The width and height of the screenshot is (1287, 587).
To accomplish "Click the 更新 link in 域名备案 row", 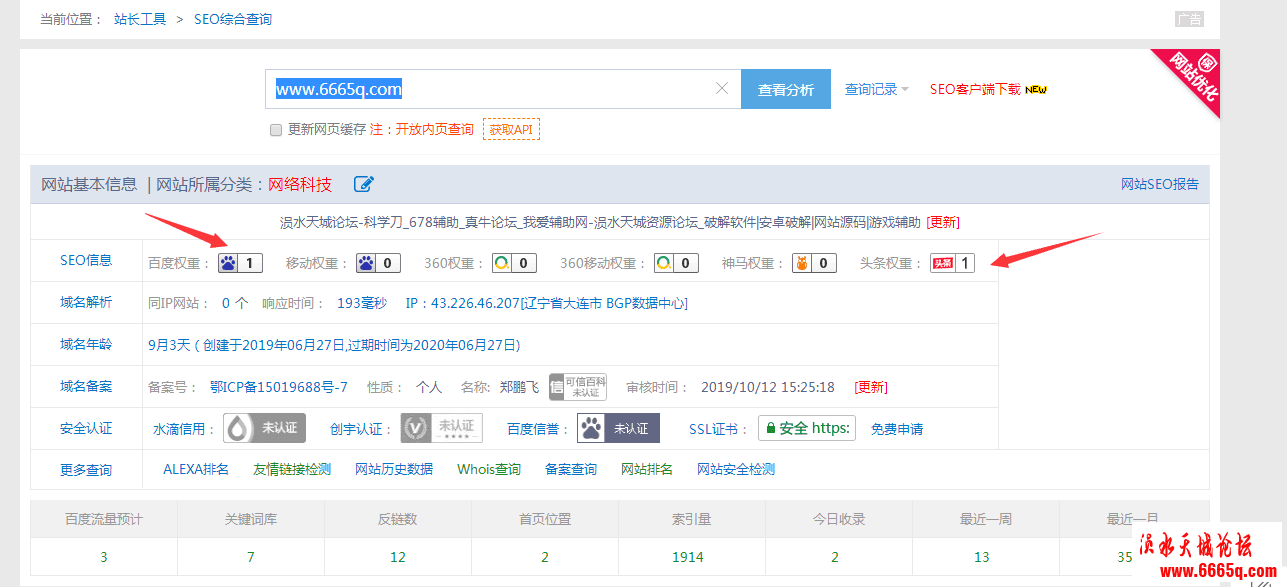I will 871,387.
